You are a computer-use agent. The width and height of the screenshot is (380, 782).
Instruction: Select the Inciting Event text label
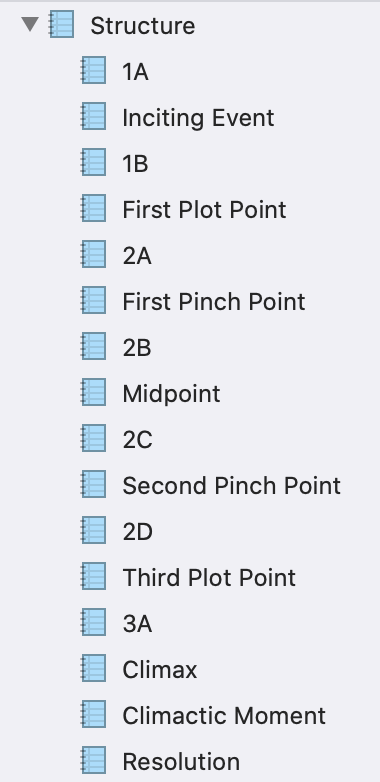point(198,118)
